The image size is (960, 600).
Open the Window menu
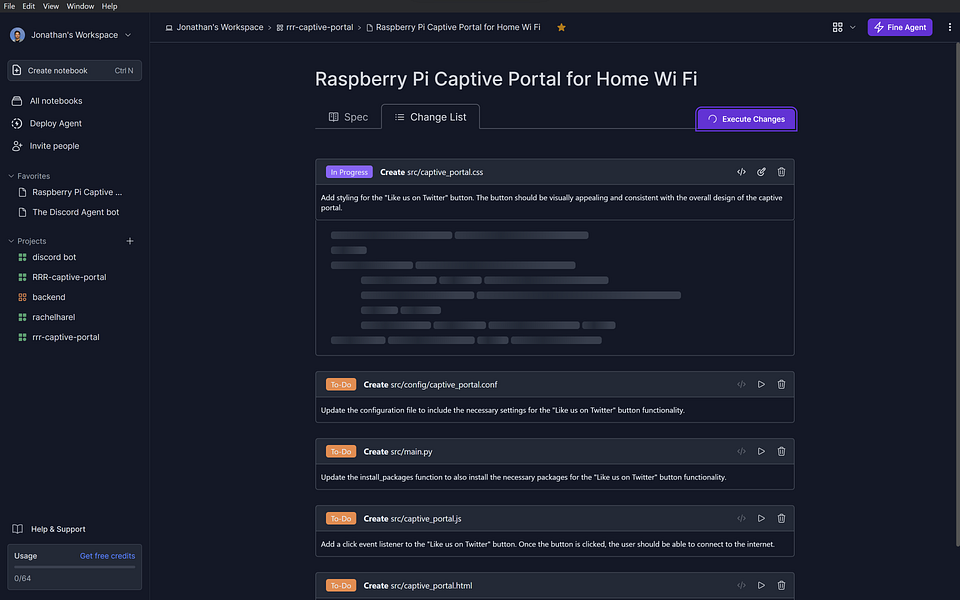coord(80,6)
